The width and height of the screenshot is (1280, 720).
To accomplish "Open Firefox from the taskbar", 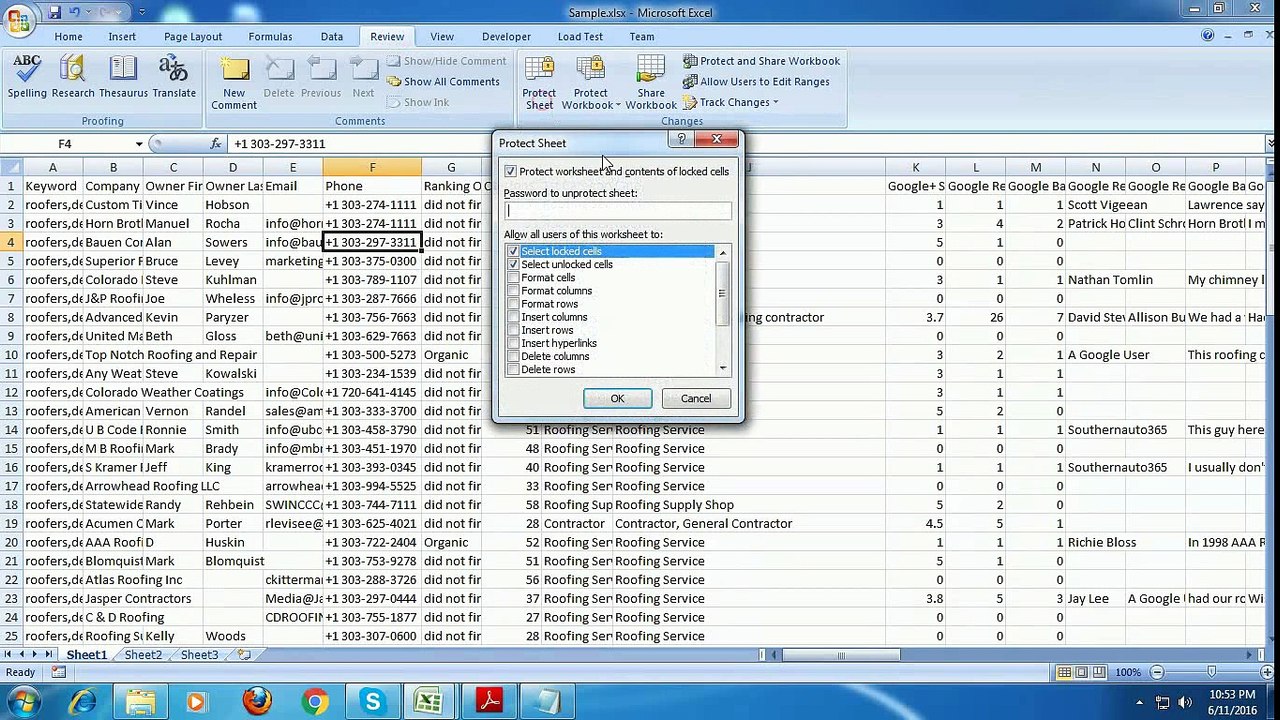I will (x=257, y=702).
